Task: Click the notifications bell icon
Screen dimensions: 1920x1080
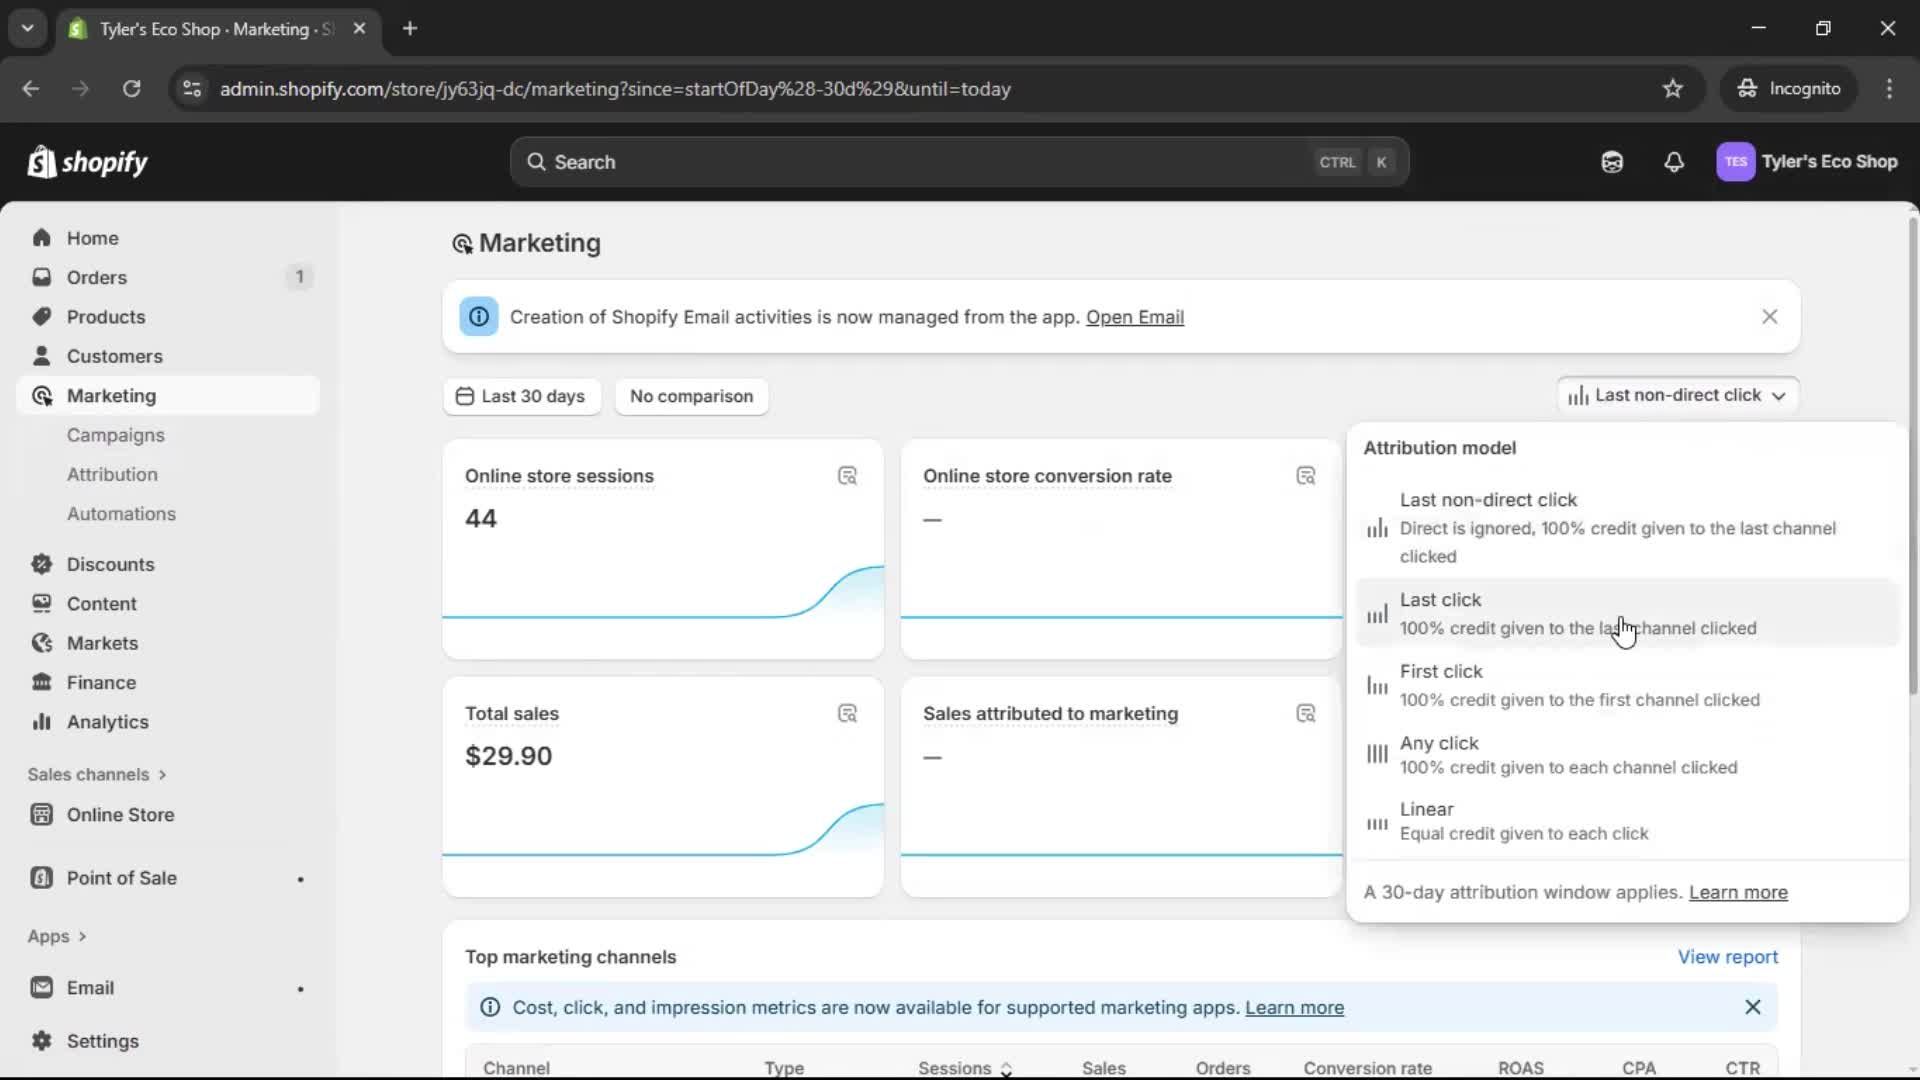Action: point(1673,162)
